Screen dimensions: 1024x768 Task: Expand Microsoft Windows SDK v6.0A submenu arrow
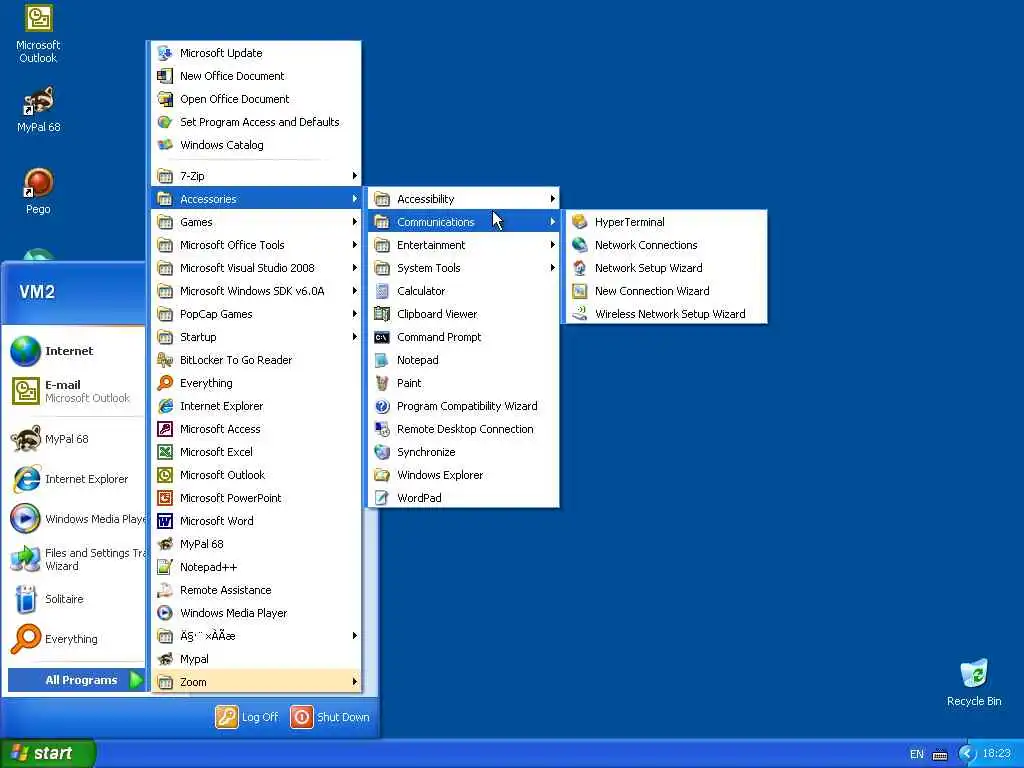(x=355, y=291)
